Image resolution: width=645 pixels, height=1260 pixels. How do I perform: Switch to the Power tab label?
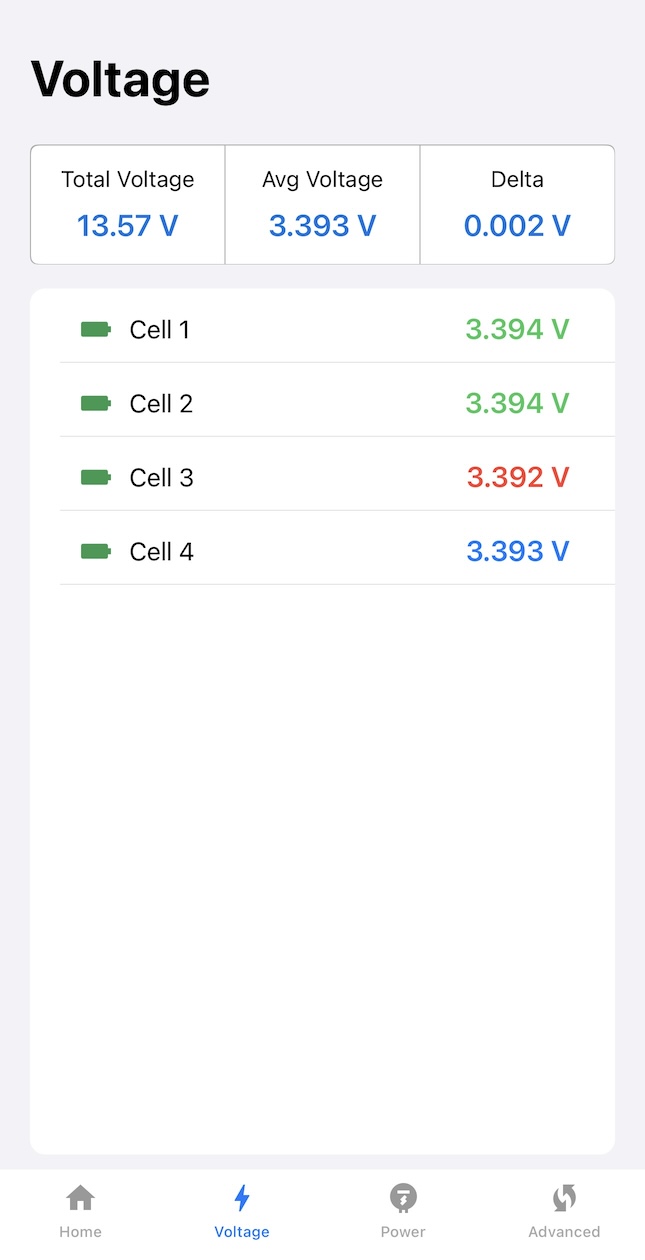(403, 1232)
